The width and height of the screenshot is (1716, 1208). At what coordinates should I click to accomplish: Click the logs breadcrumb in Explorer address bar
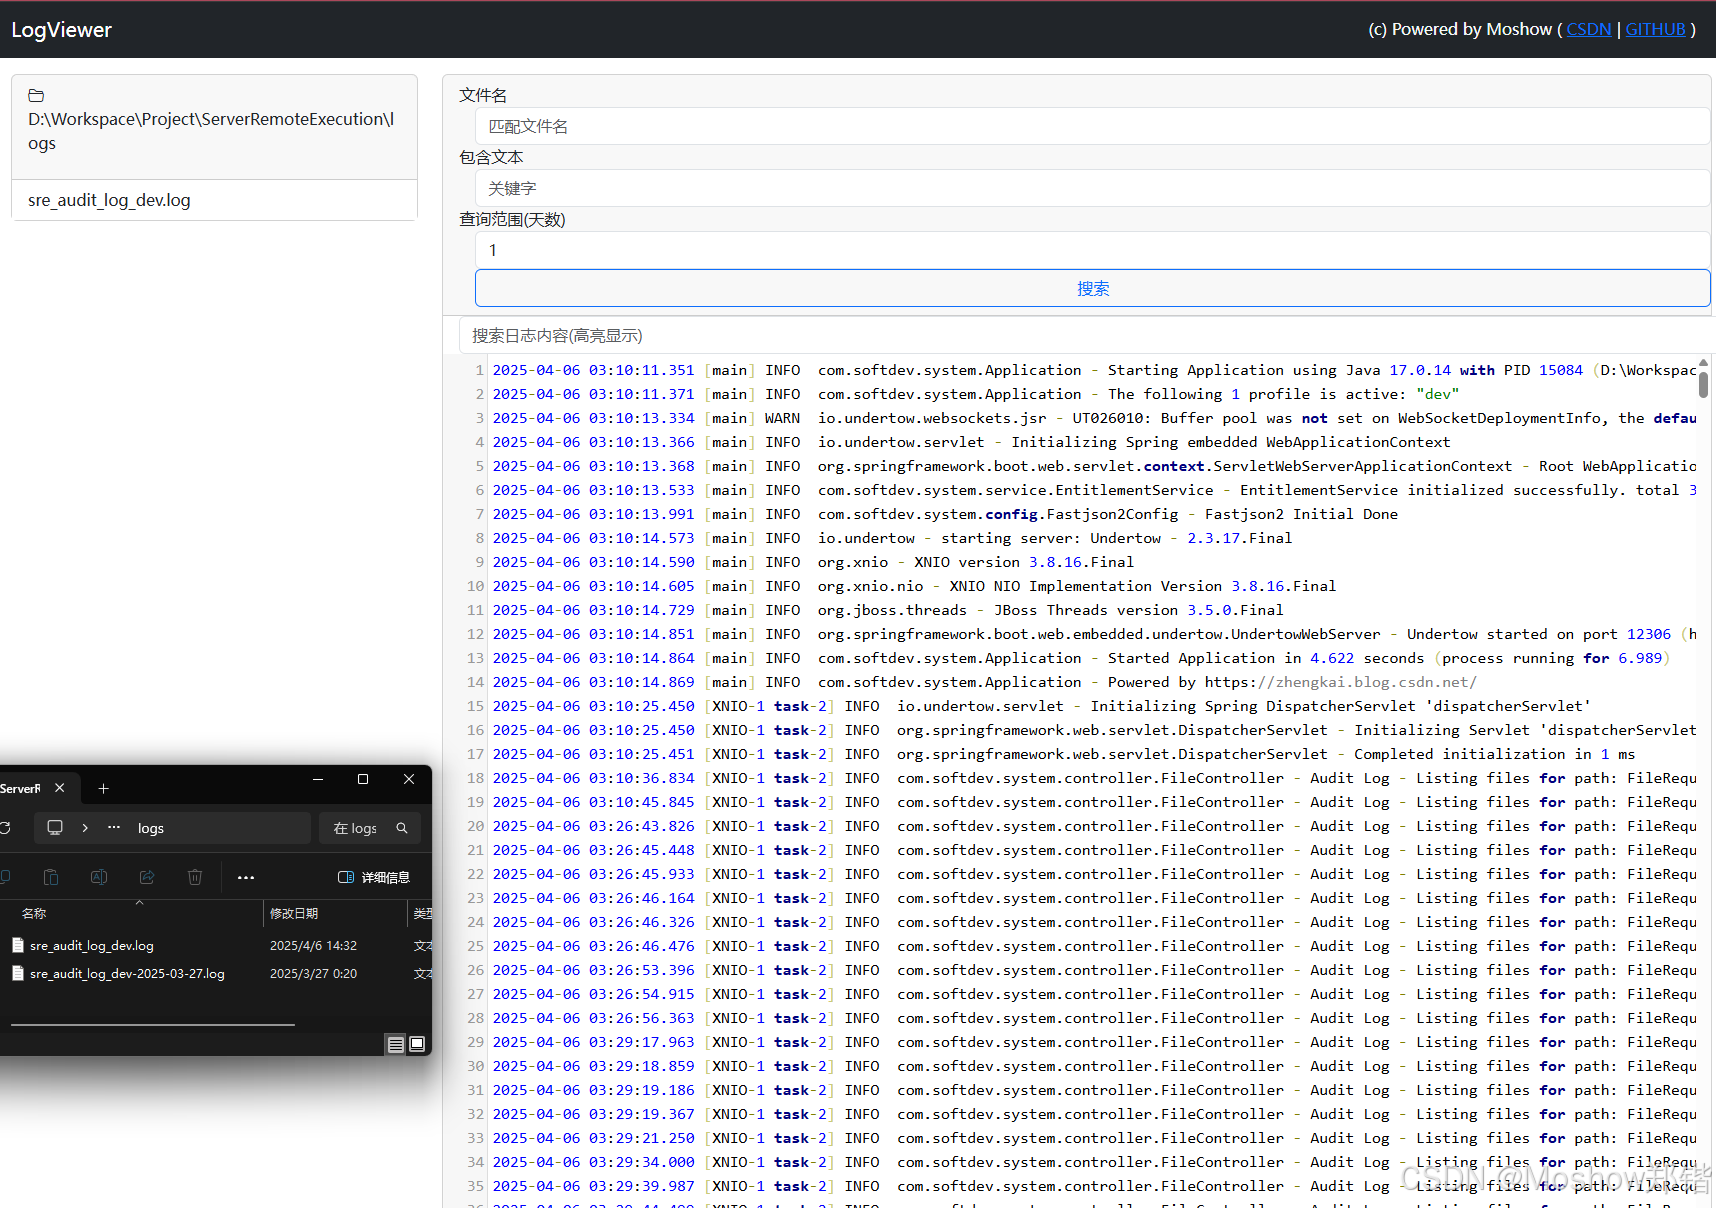point(151,828)
